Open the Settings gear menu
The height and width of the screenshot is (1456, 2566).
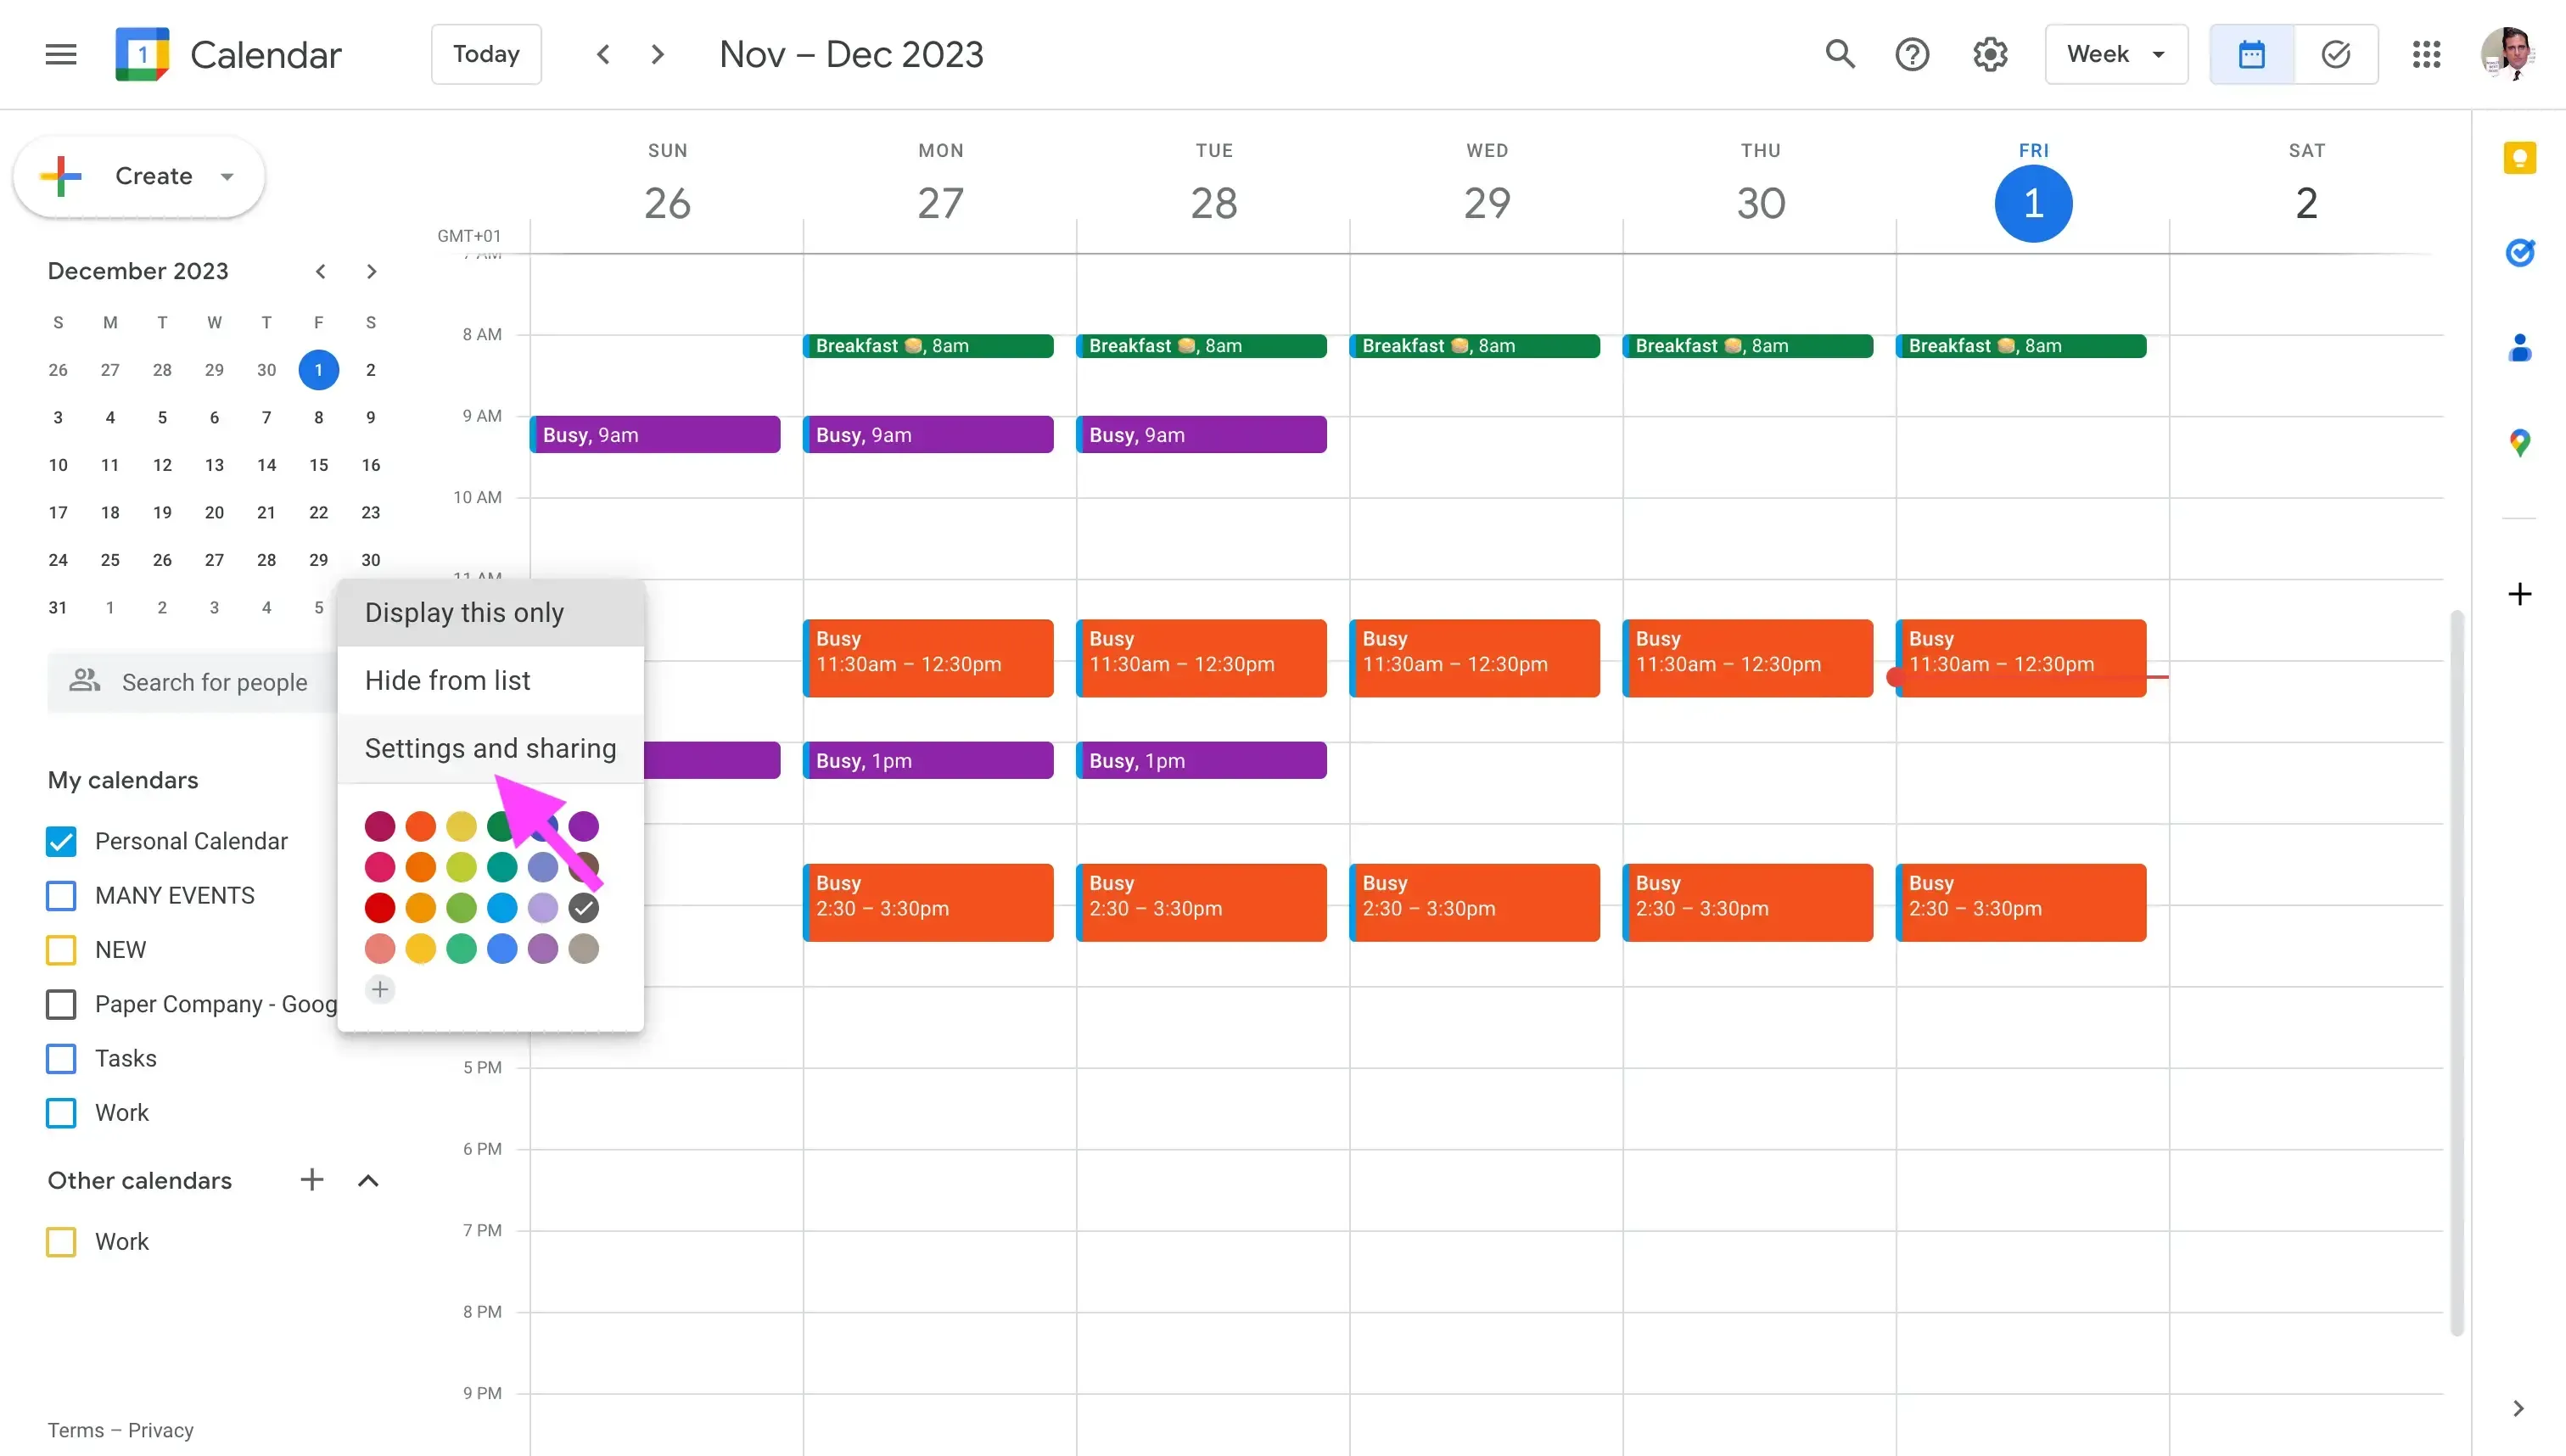tap(1989, 54)
